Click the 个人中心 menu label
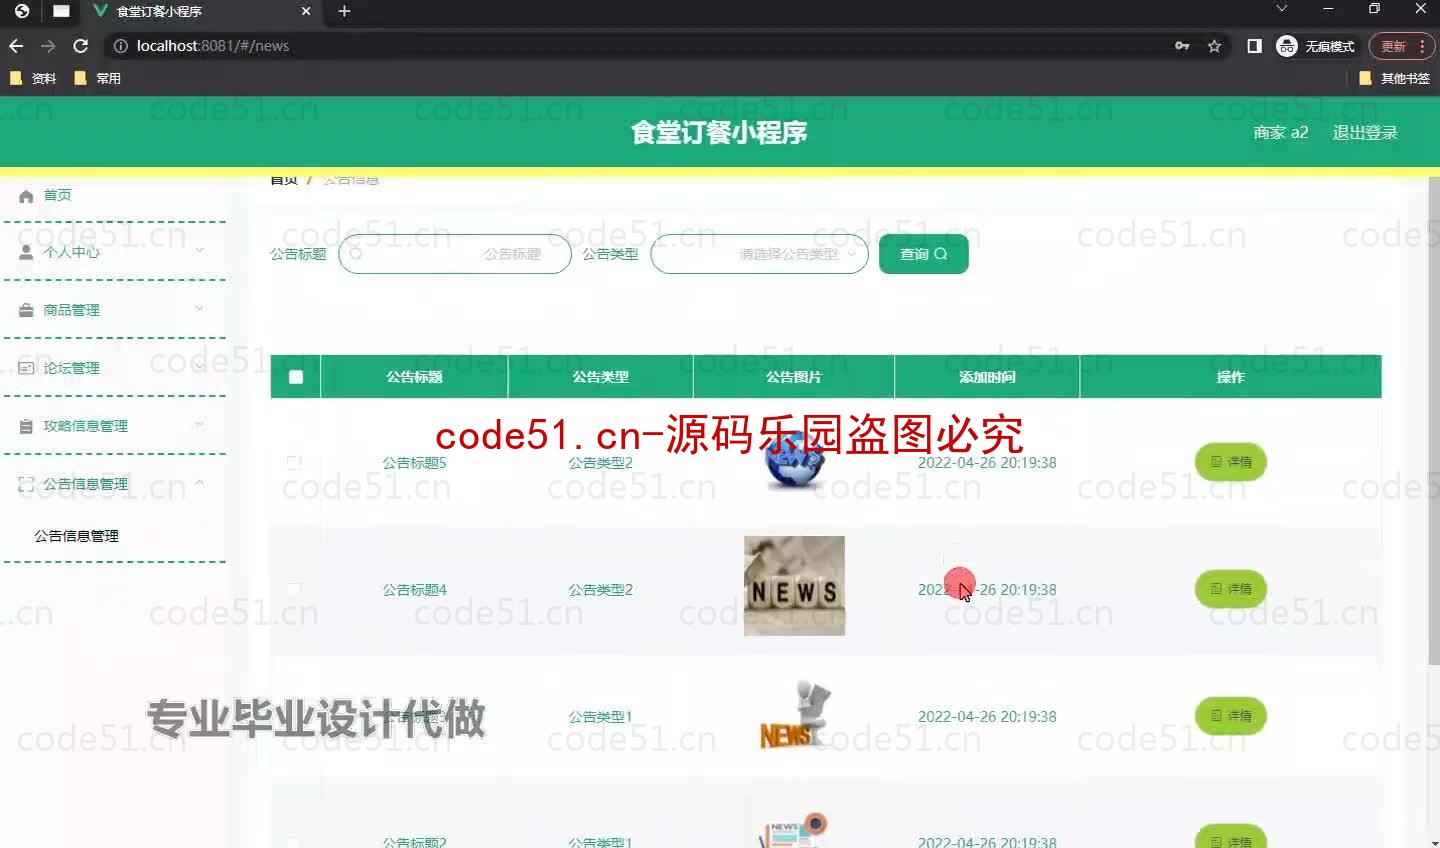The image size is (1440, 848). 71,252
